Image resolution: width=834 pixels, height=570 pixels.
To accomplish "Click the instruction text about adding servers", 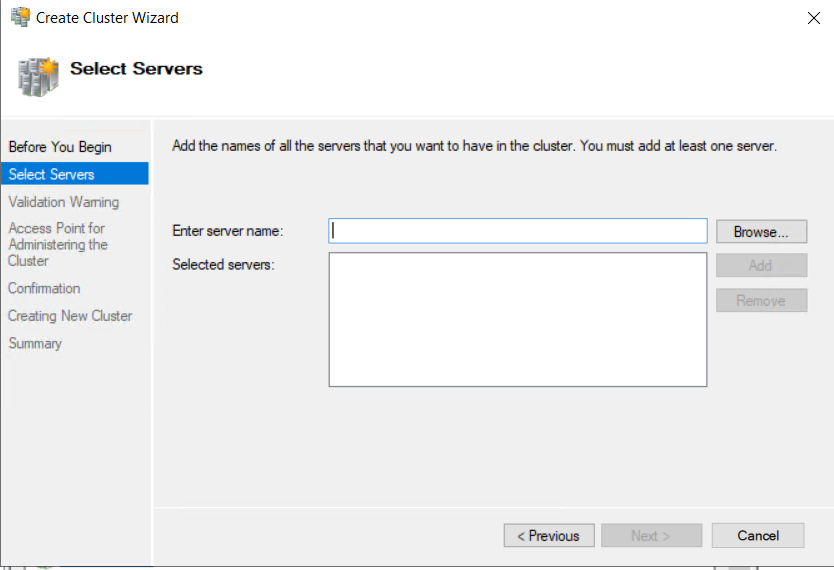I will [x=474, y=146].
